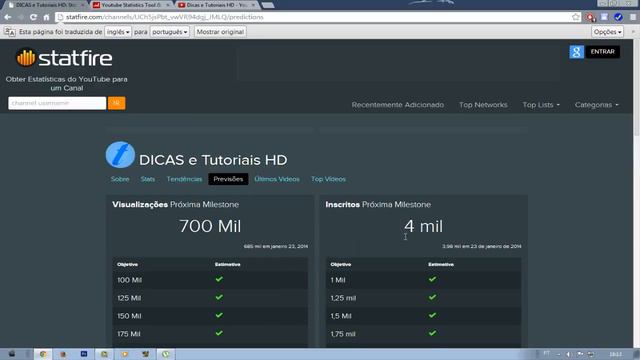Click the statfire logo

(x=64, y=58)
